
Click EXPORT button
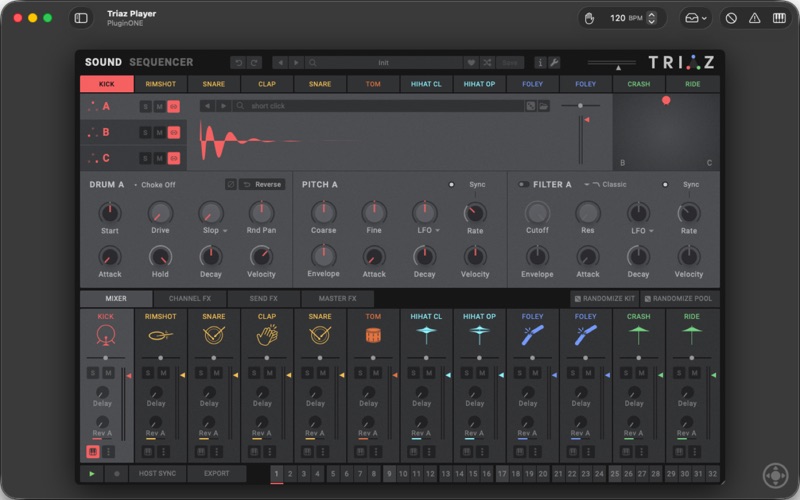click(217, 473)
